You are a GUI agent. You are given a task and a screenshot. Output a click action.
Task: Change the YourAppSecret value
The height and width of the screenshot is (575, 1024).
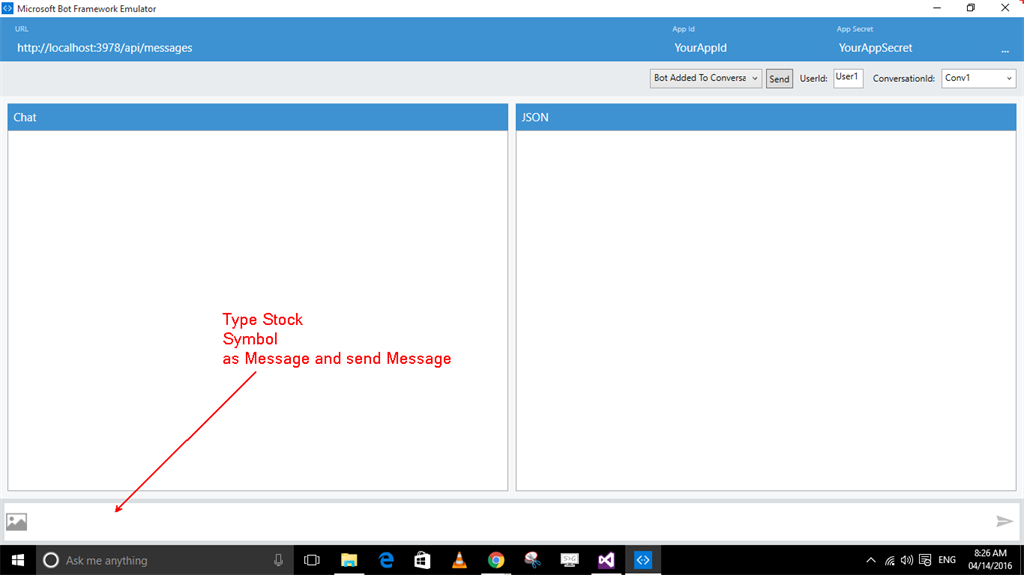(875, 48)
